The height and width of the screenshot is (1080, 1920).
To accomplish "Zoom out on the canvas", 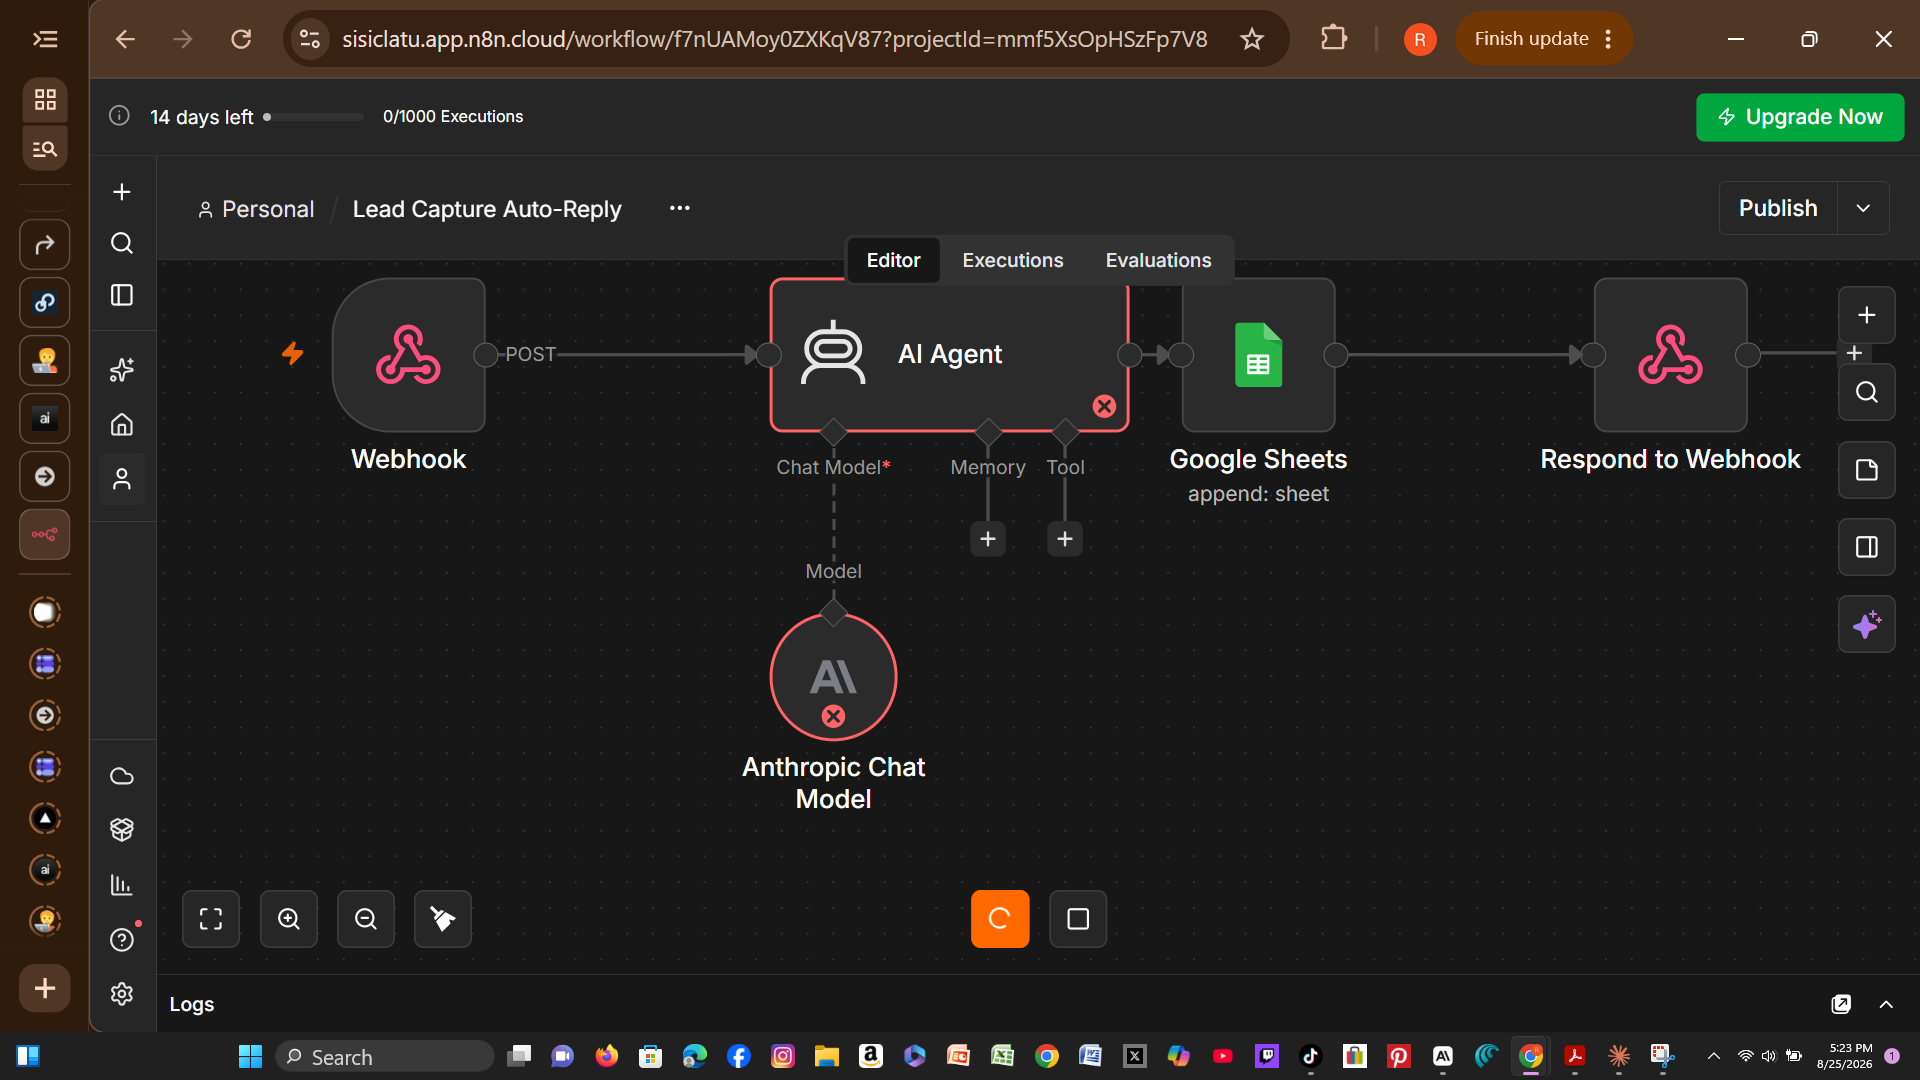I will pyautogui.click(x=366, y=919).
